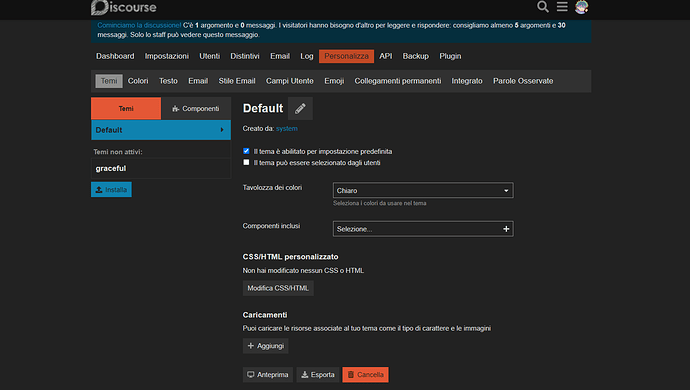Screen dimensions: 690x390
Task: Open Backup admin tab
Action: (415, 56)
